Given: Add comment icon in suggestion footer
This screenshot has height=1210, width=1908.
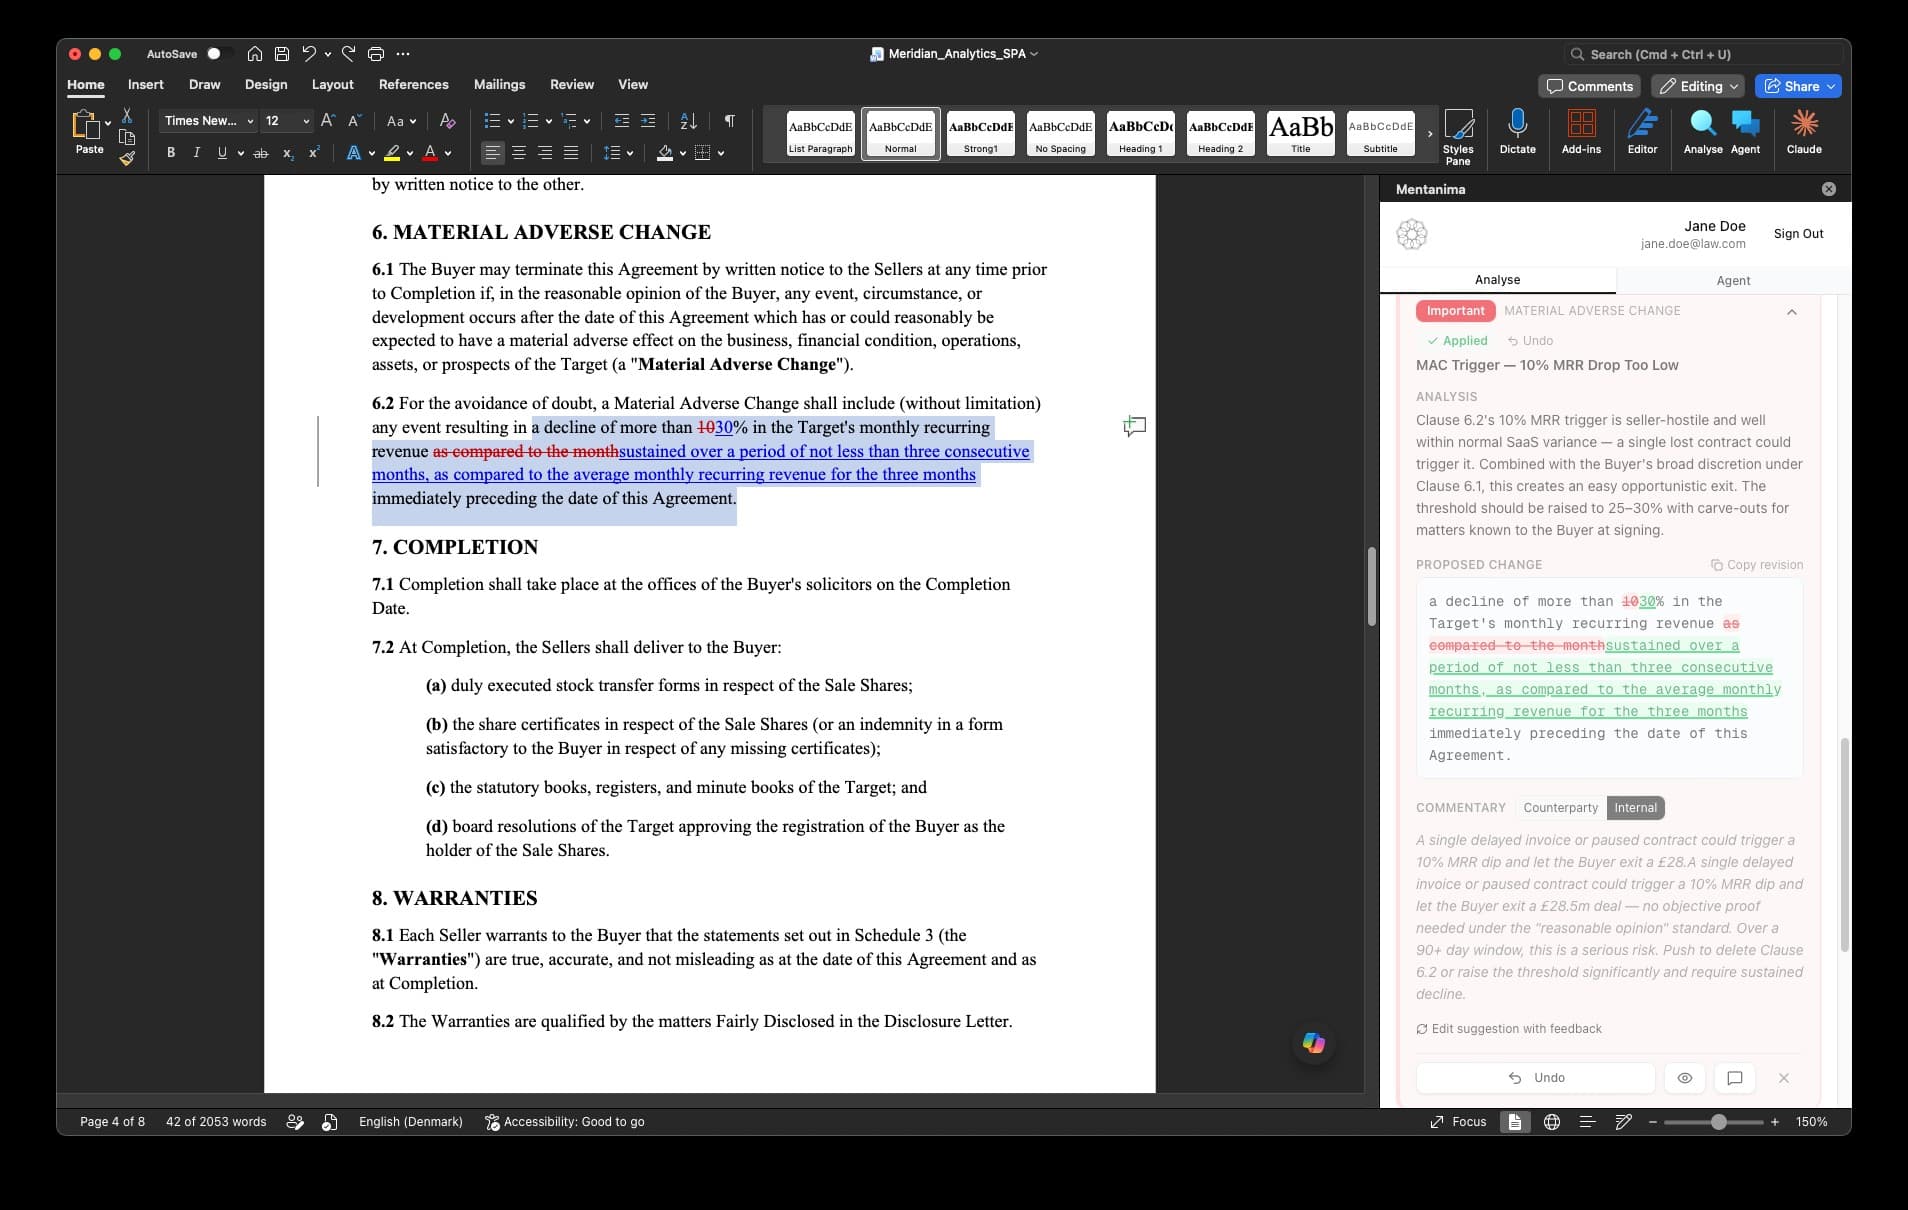Looking at the screenshot, I should coord(1735,1078).
